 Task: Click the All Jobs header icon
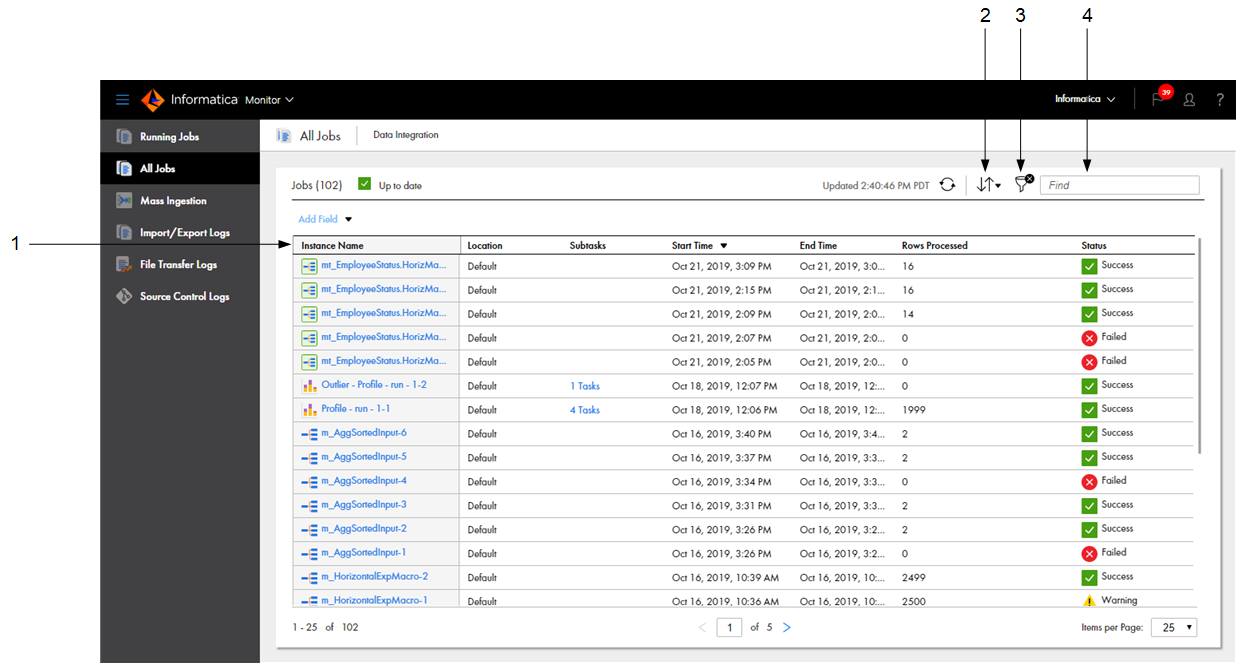[284, 136]
